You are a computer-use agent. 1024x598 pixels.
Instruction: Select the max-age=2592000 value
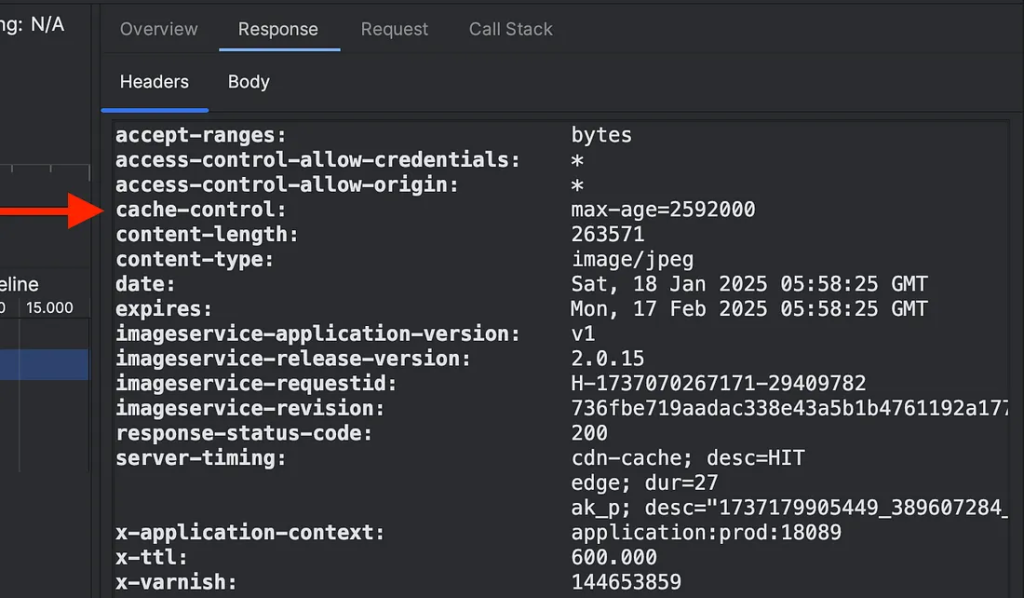coord(662,210)
